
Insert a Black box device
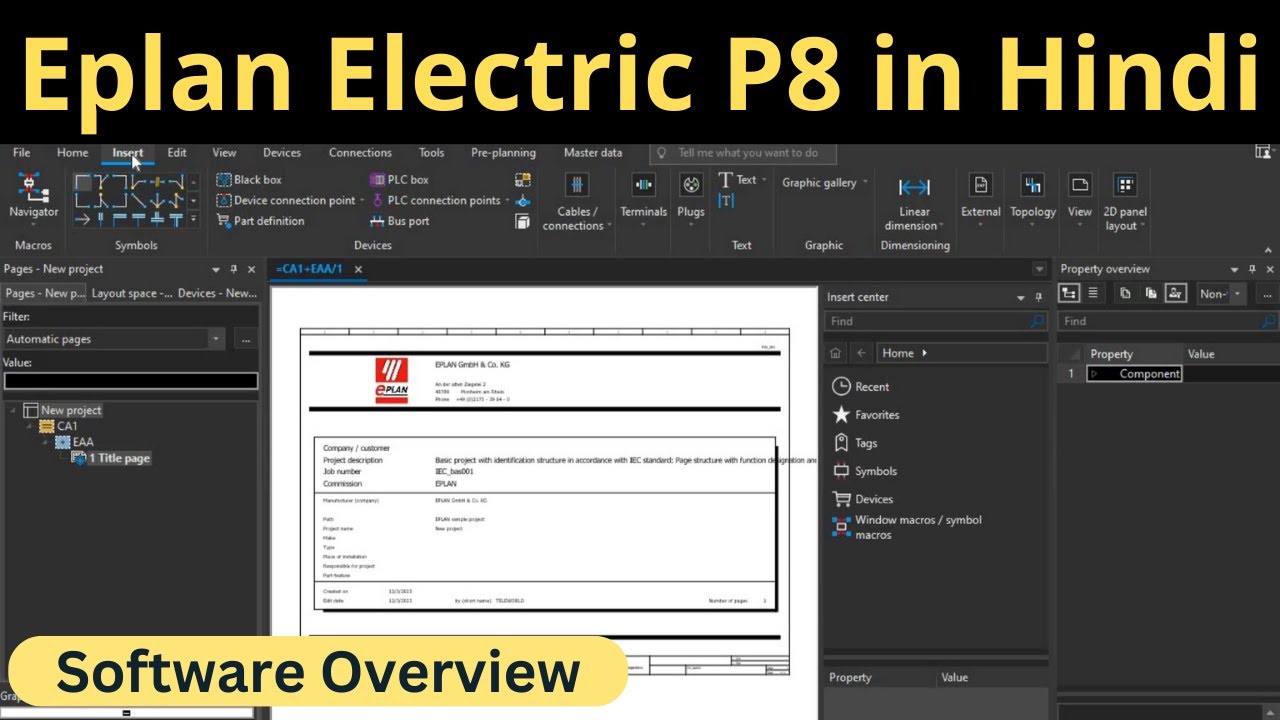249,180
